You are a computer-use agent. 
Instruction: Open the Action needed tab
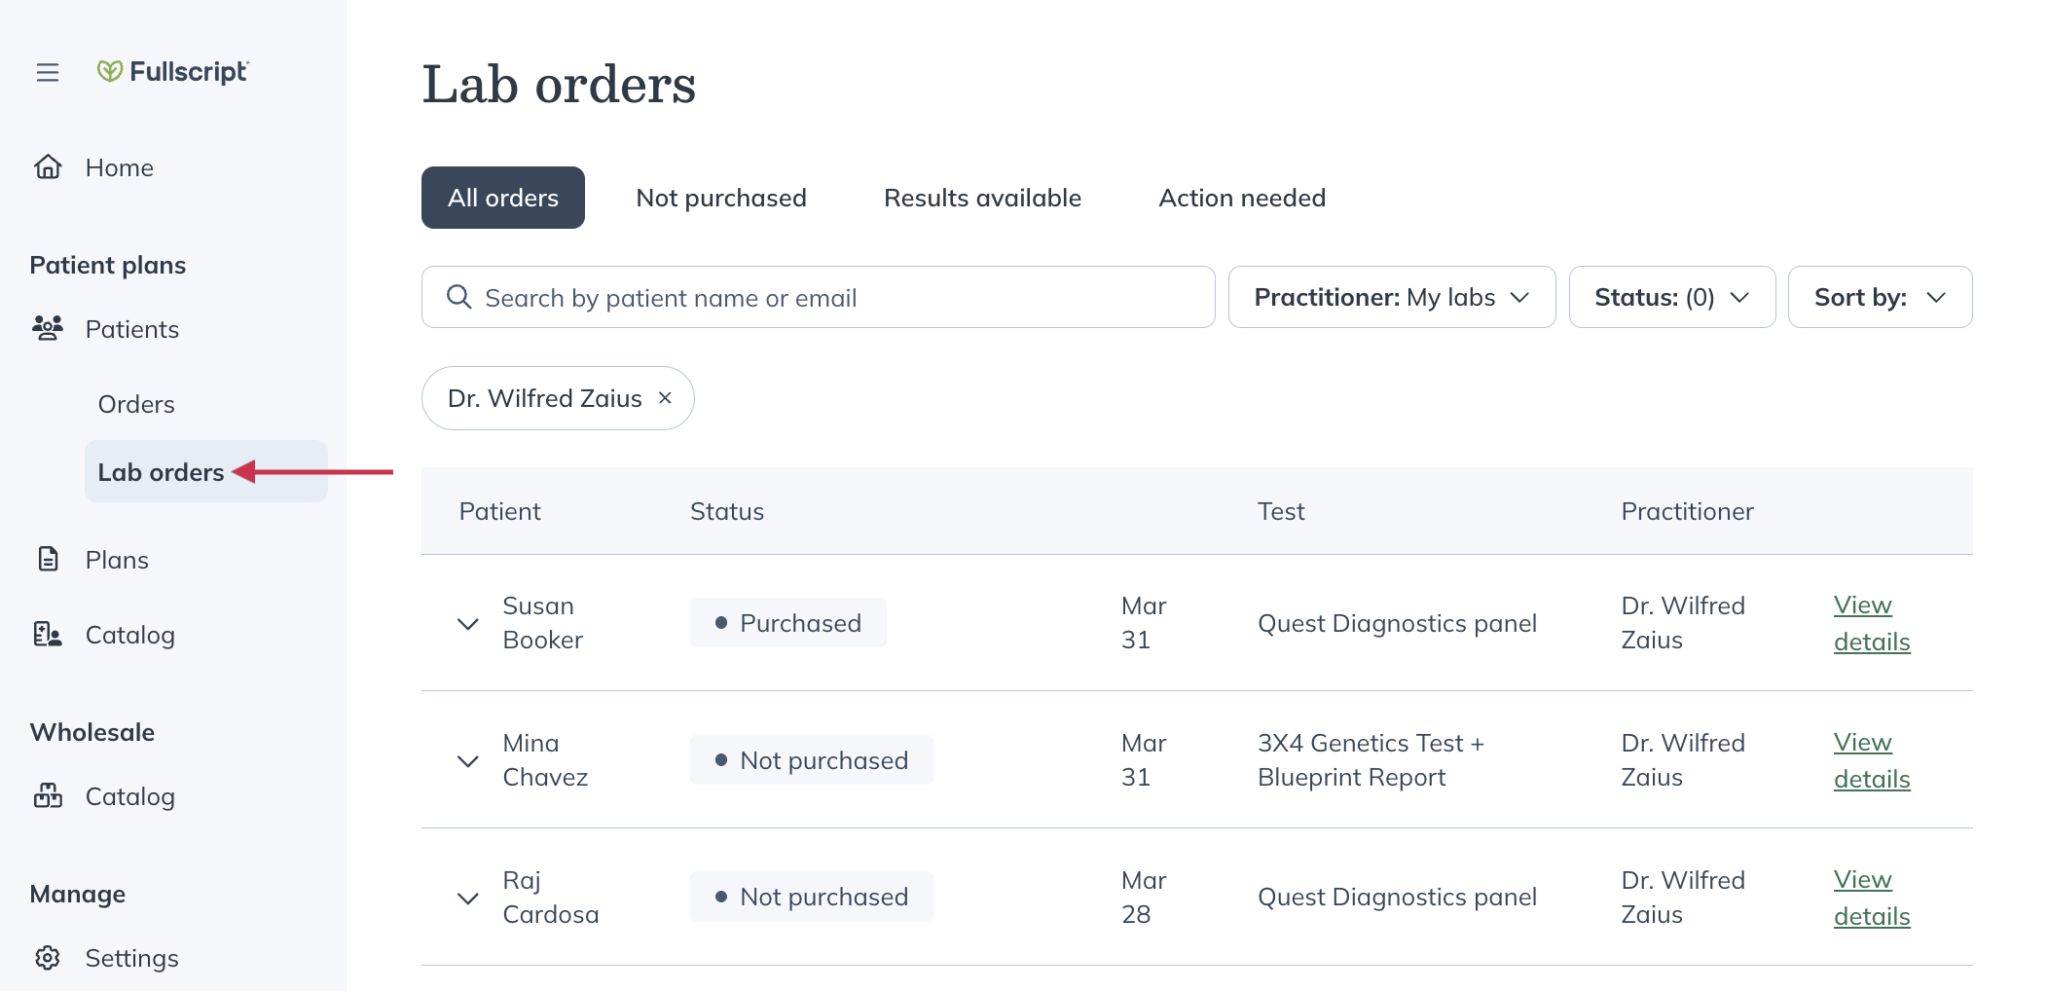coord(1241,197)
